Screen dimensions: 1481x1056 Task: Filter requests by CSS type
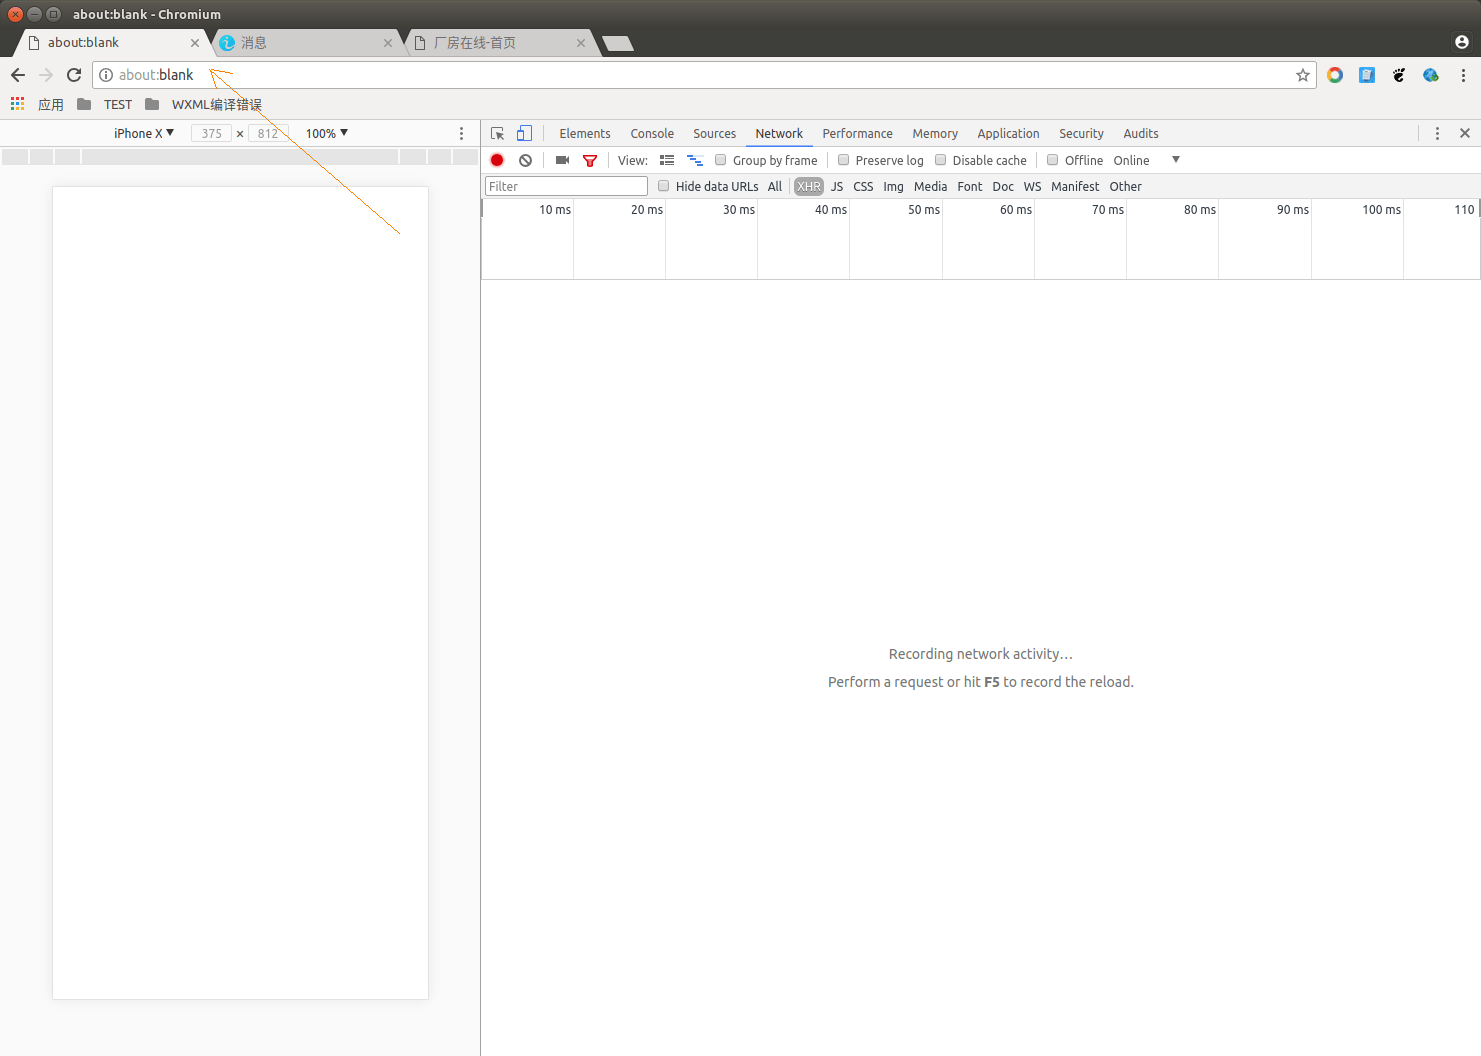[x=862, y=186]
